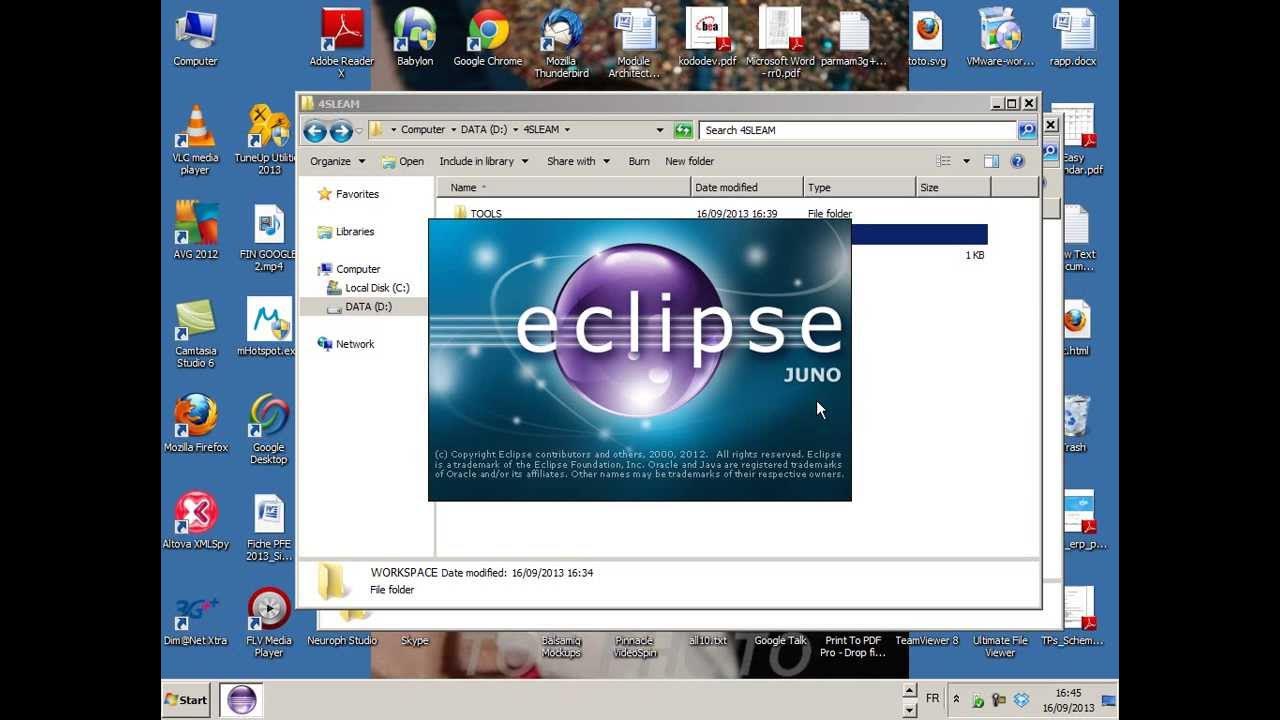Open the VLC media player desktop icon
The width and height of the screenshot is (1280, 720).
[x=195, y=140]
